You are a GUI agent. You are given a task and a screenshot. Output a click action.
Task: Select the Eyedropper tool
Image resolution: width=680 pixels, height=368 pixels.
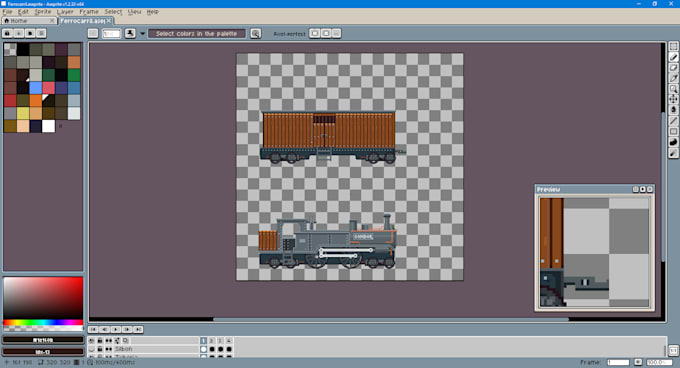tap(673, 78)
